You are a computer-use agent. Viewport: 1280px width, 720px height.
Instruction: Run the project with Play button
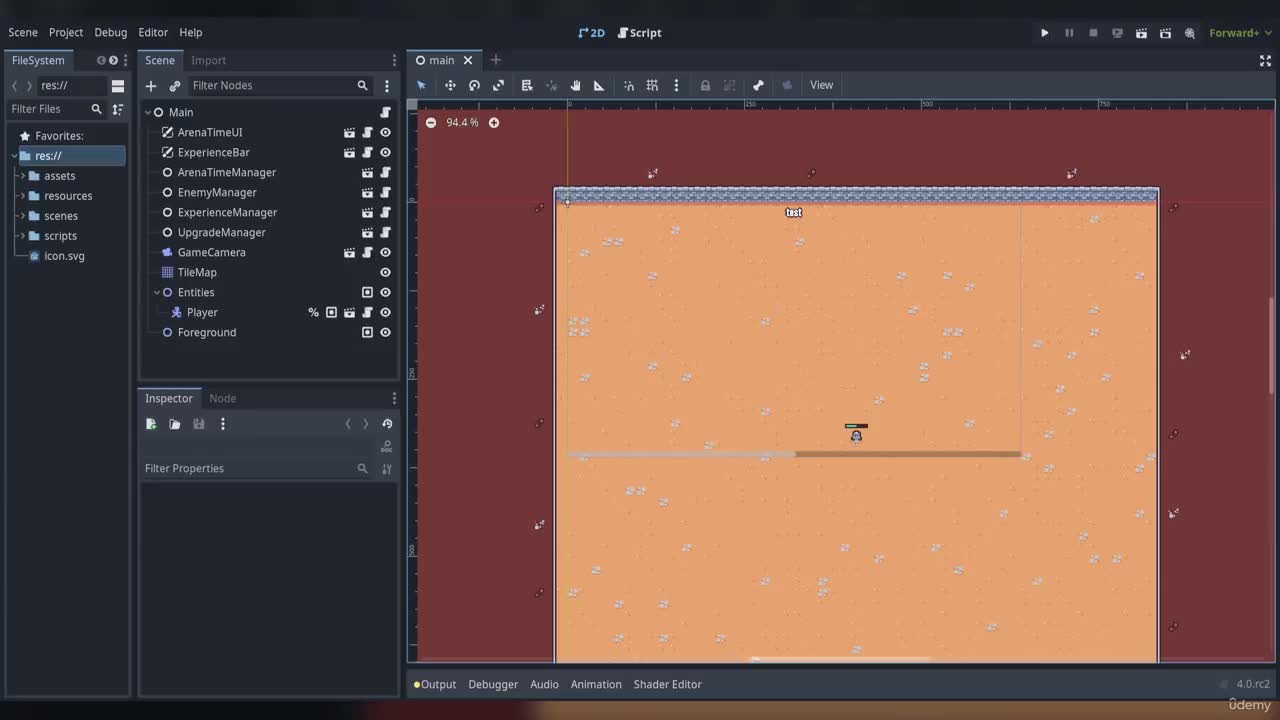pos(1045,33)
